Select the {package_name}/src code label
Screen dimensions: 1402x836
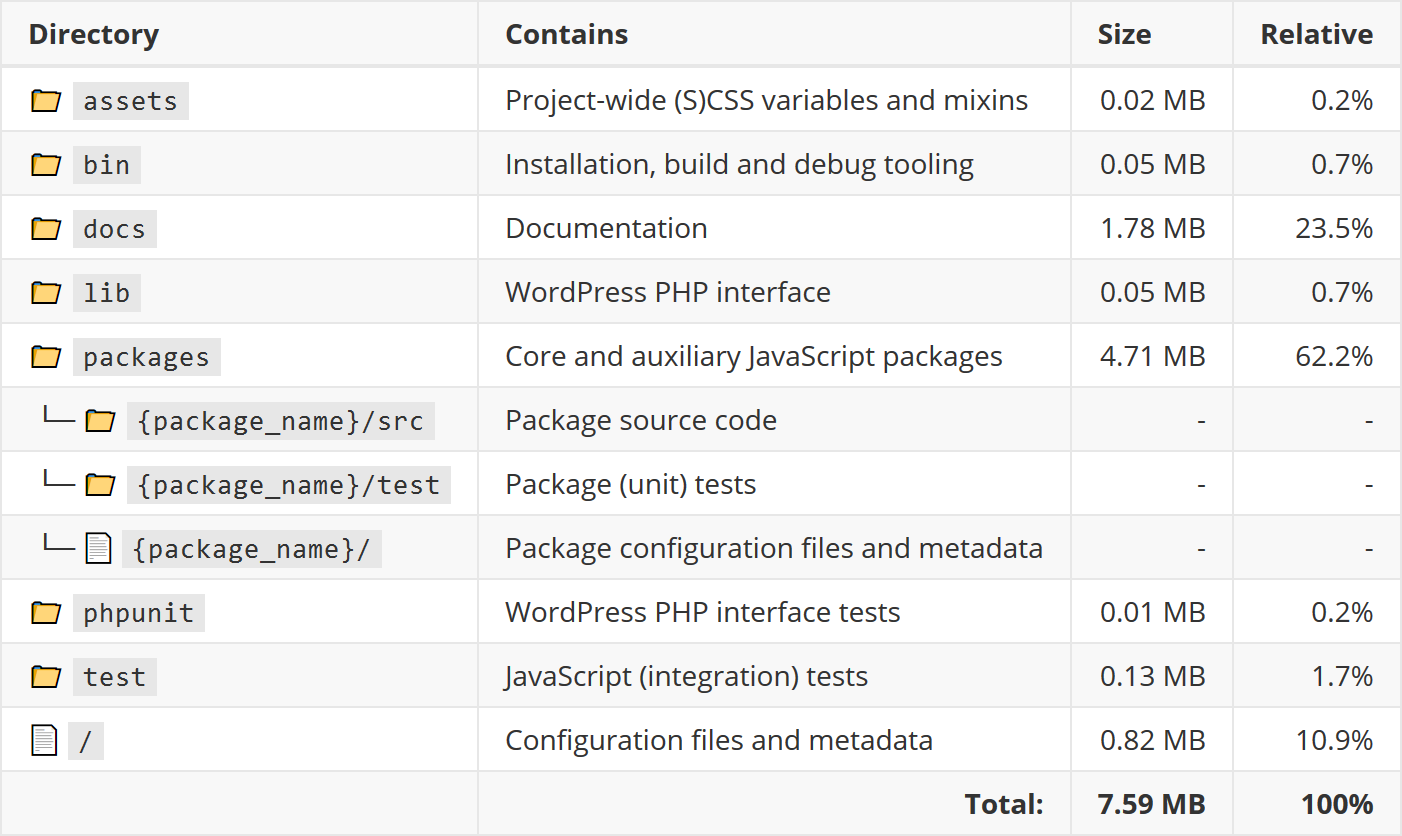point(280,421)
